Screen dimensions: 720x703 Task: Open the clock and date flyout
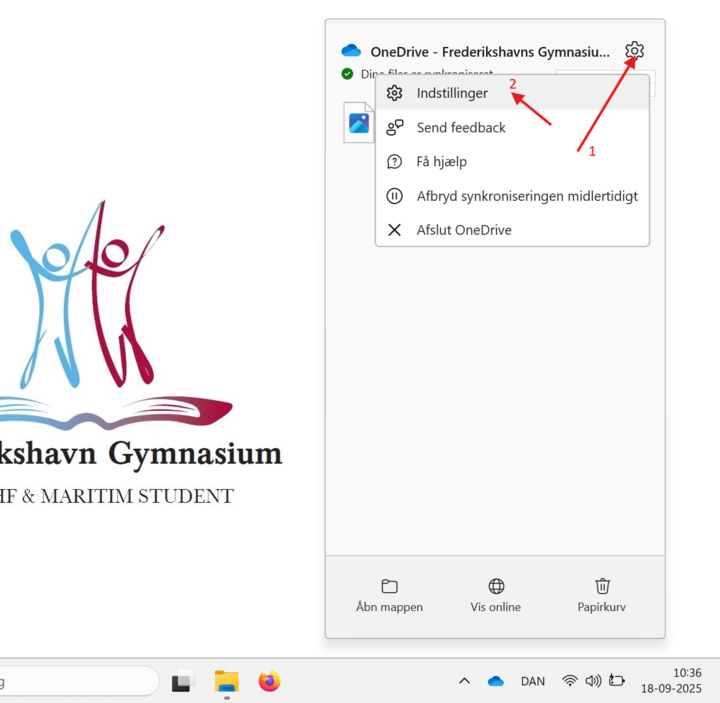(686, 681)
